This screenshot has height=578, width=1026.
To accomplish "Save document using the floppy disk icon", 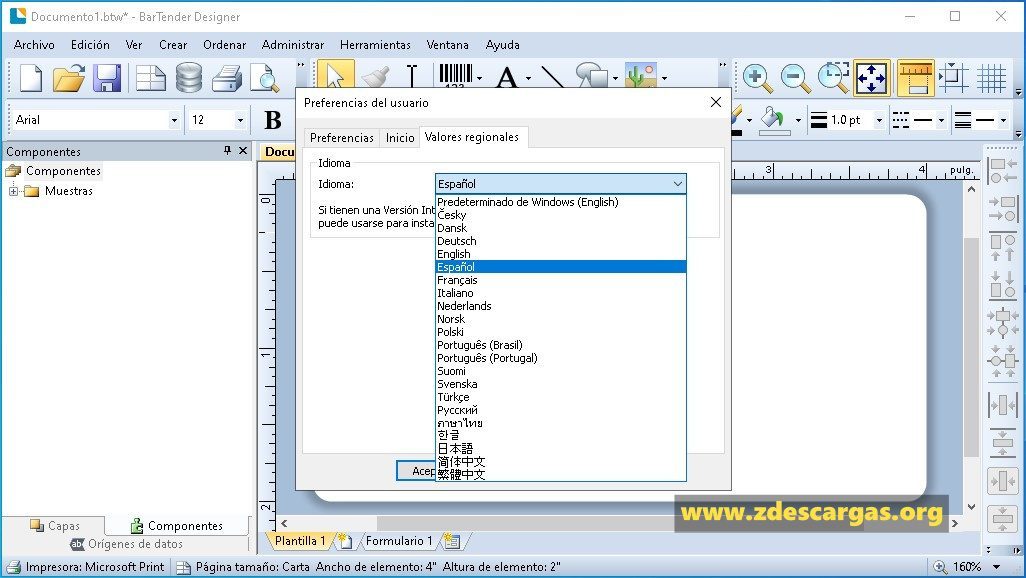I will pyautogui.click(x=107, y=78).
